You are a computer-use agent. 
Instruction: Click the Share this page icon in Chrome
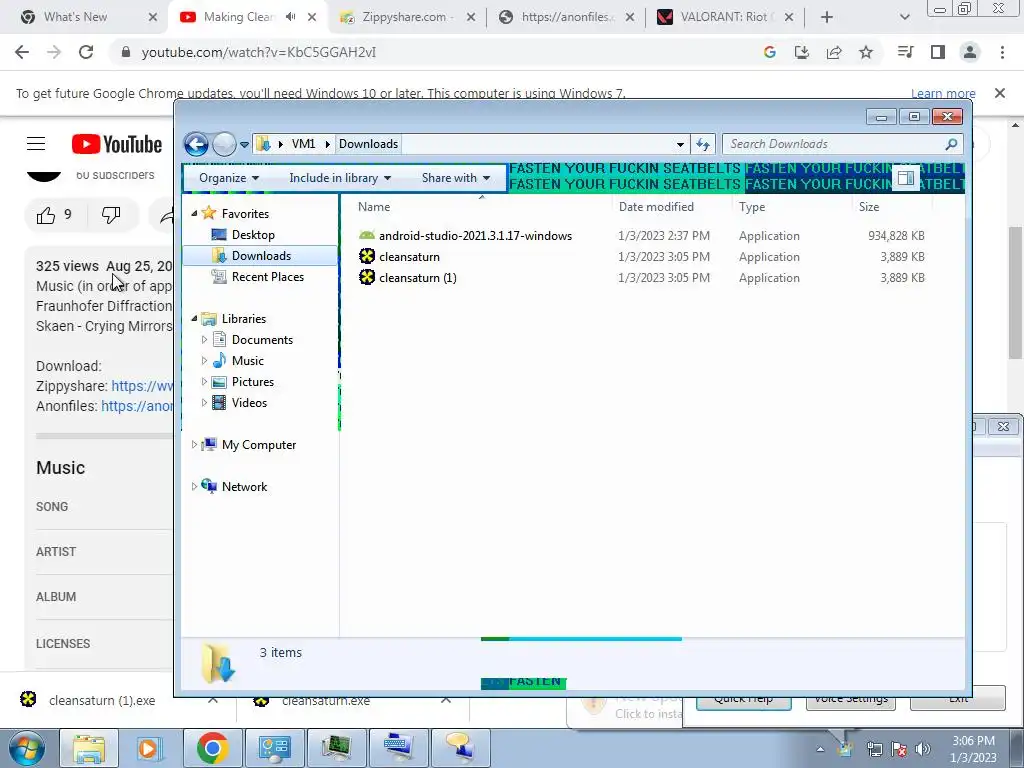pos(834,52)
